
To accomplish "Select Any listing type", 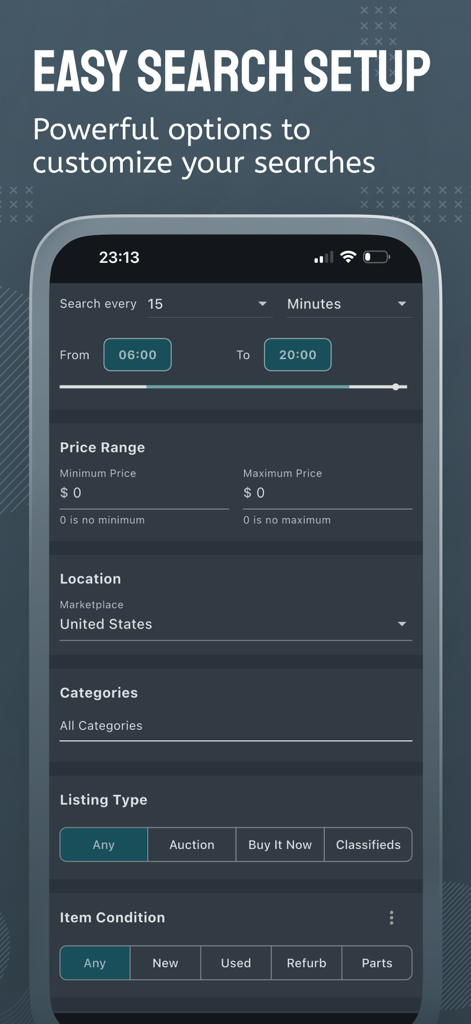I will 104,844.
